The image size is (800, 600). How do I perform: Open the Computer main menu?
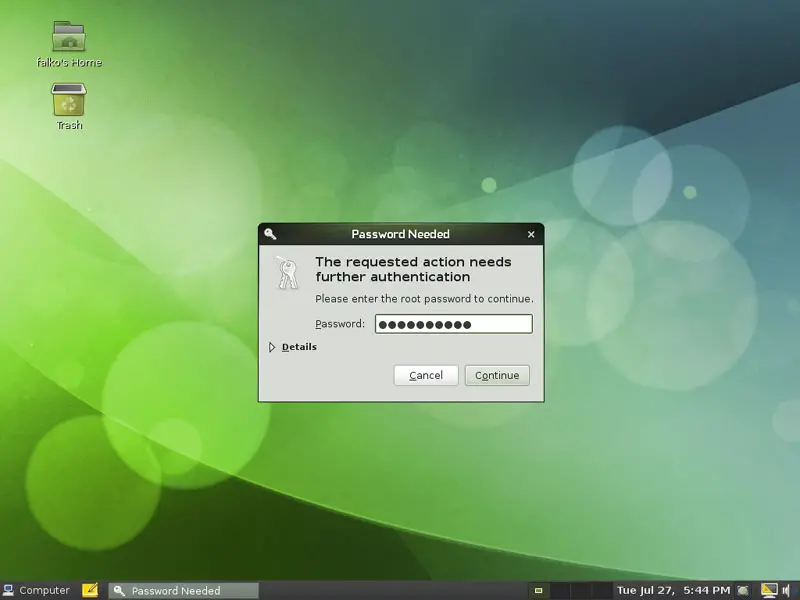pyautogui.click(x=36, y=590)
